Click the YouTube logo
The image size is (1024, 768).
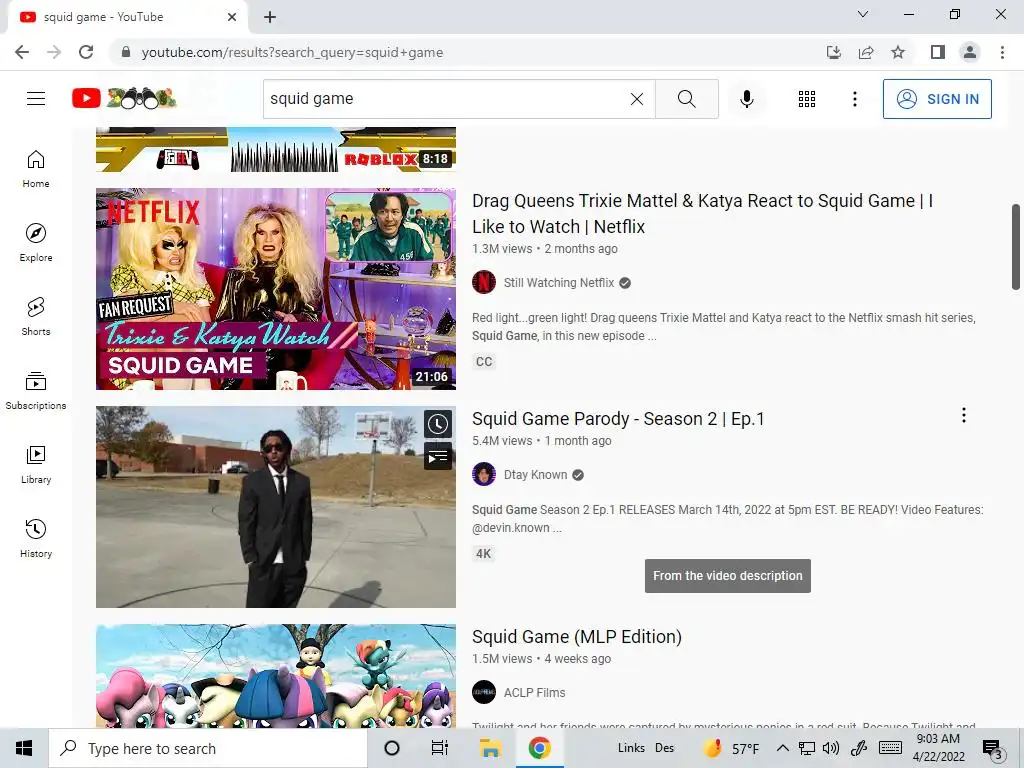[123, 99]
